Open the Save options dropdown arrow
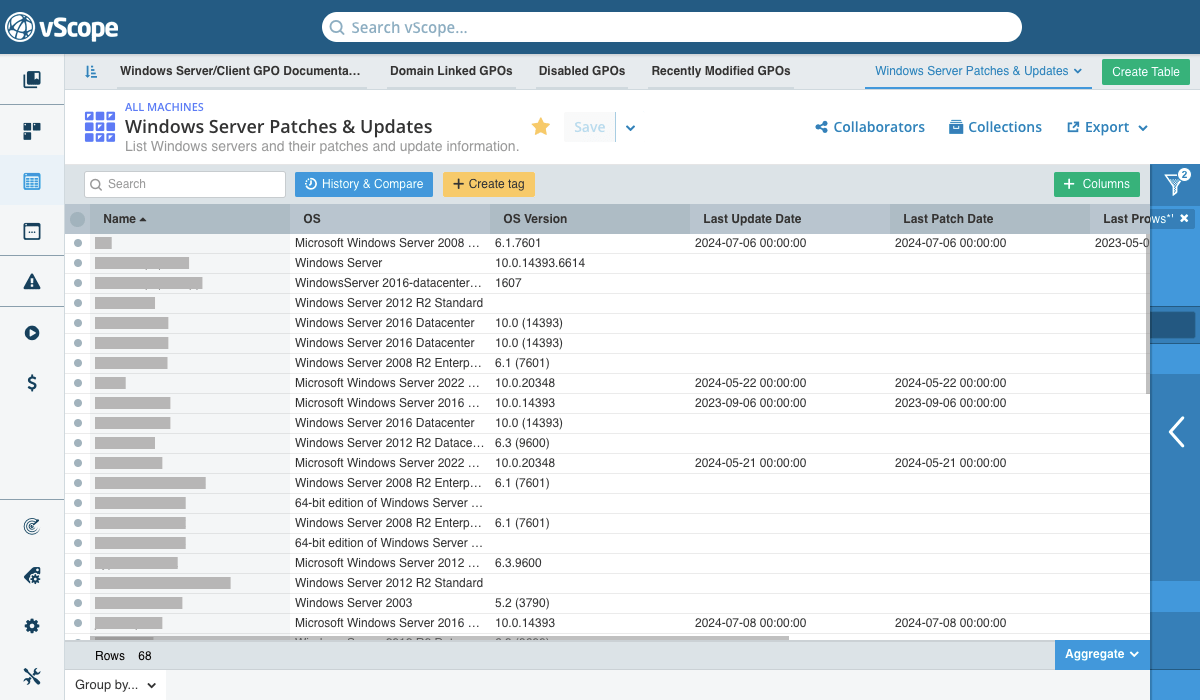1200x700 pixels. [x=631, y=127]
